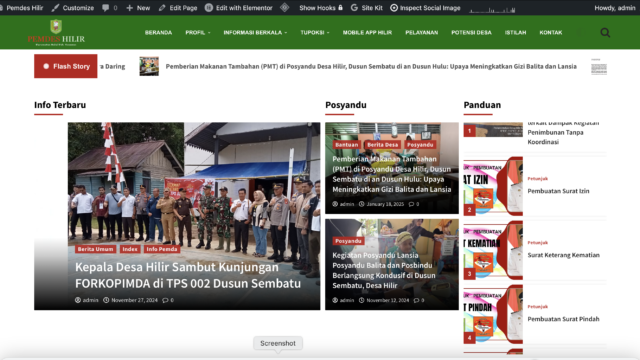Click thumbnail number 1 in Panduan list
The width and height of the screenshot is (640, 360).
coord(493,130)
